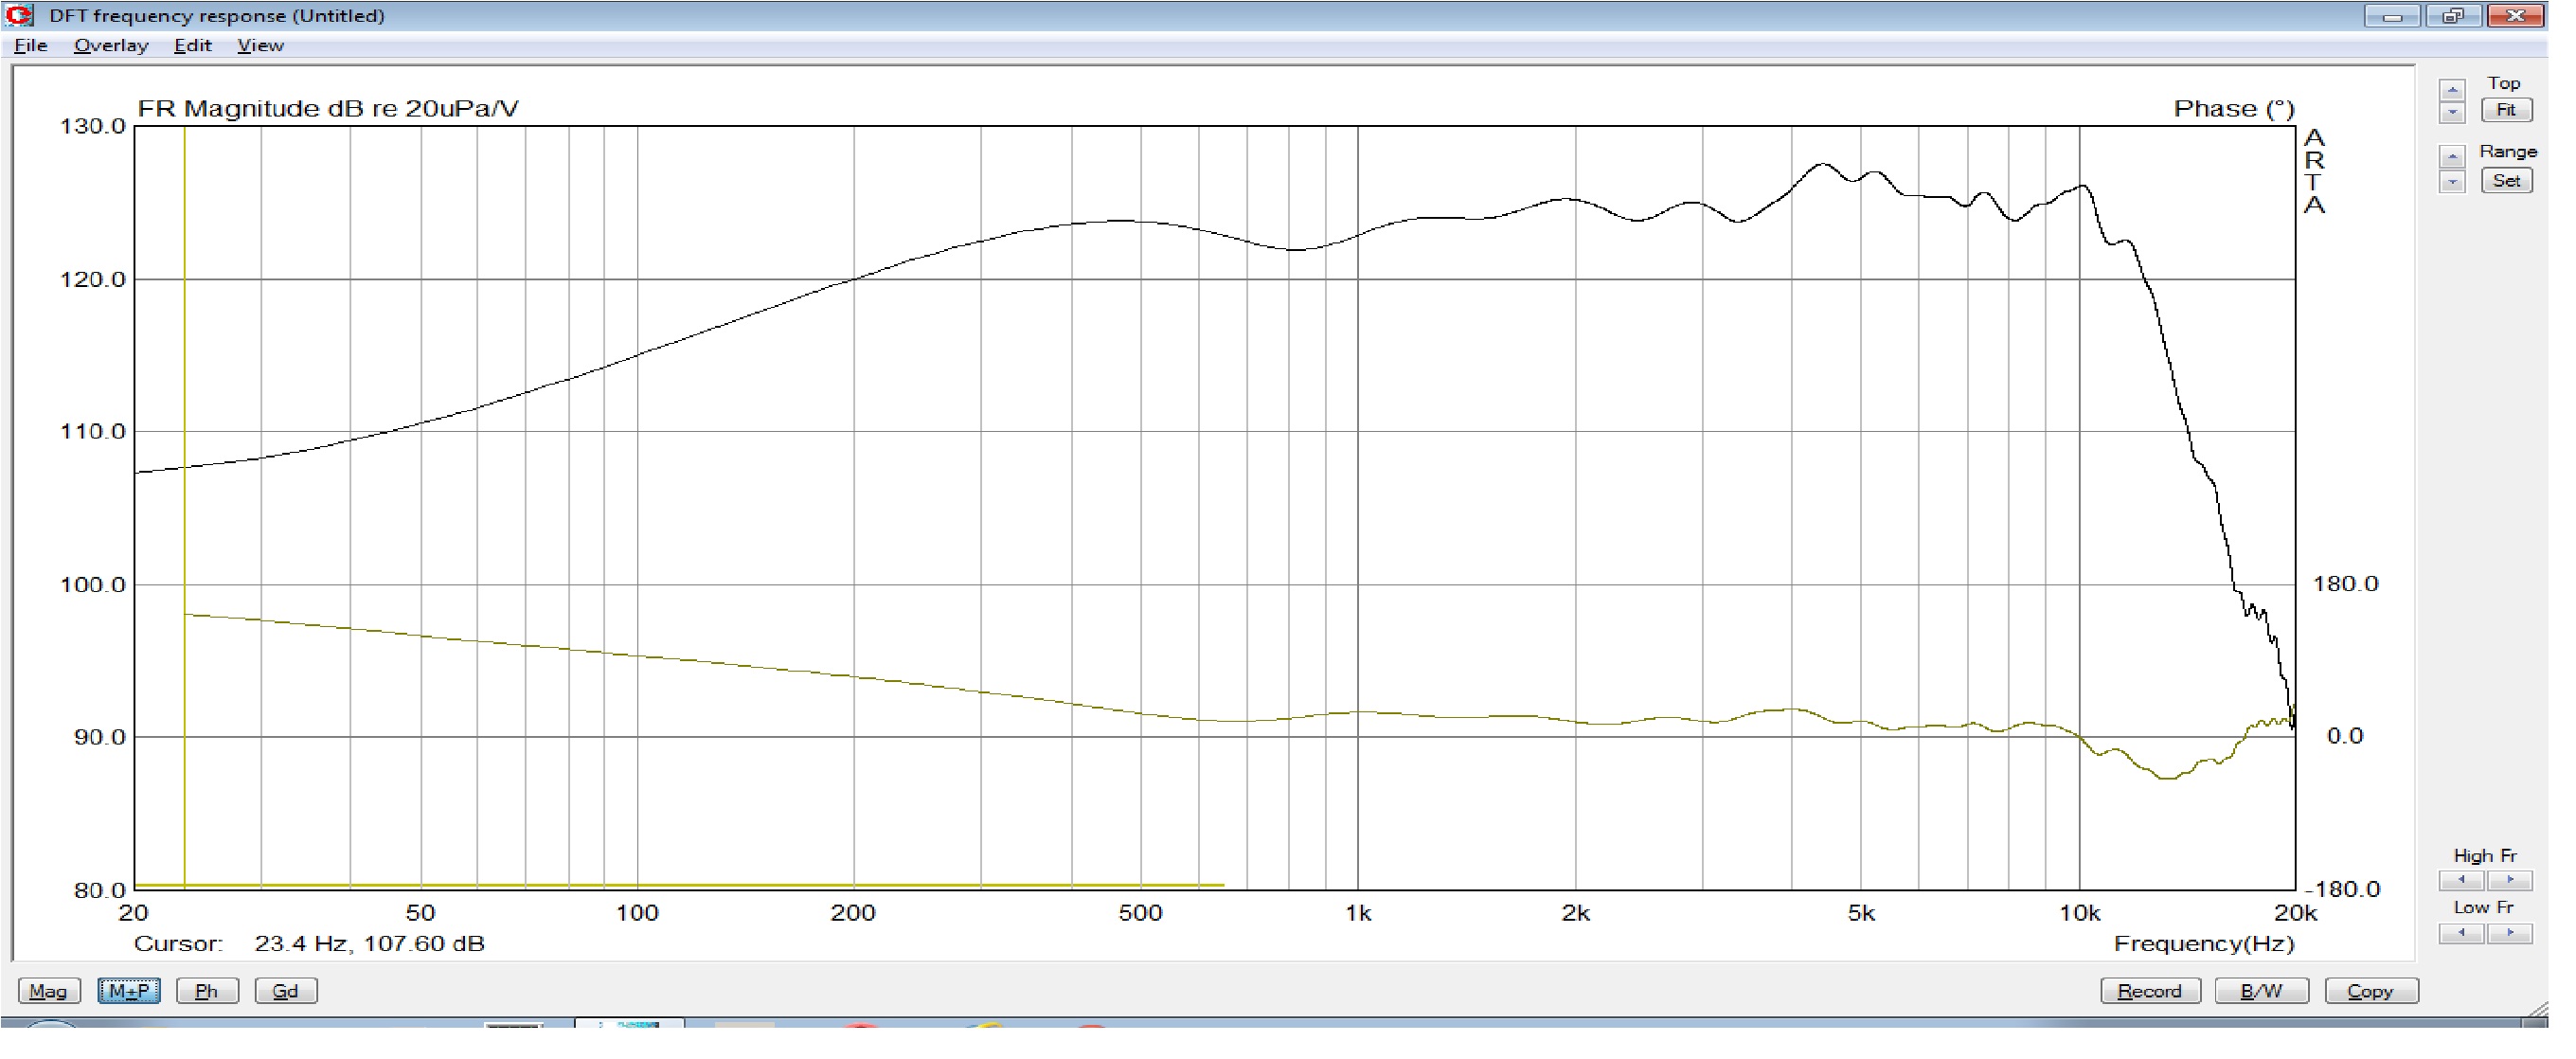Open the Overlay menu
The width and height of the screenshot is (2576, 1059).
point(111,45)
